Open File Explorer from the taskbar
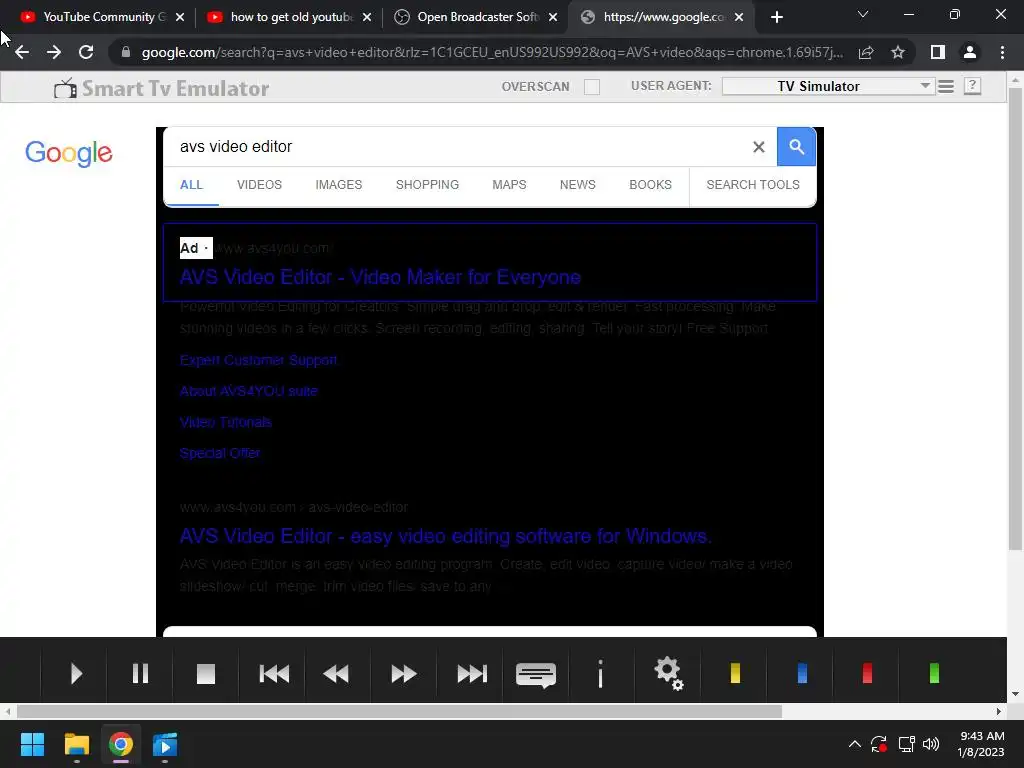This screenshot has width=1024, height=768. pyautogui.click(x=76, y=744)
